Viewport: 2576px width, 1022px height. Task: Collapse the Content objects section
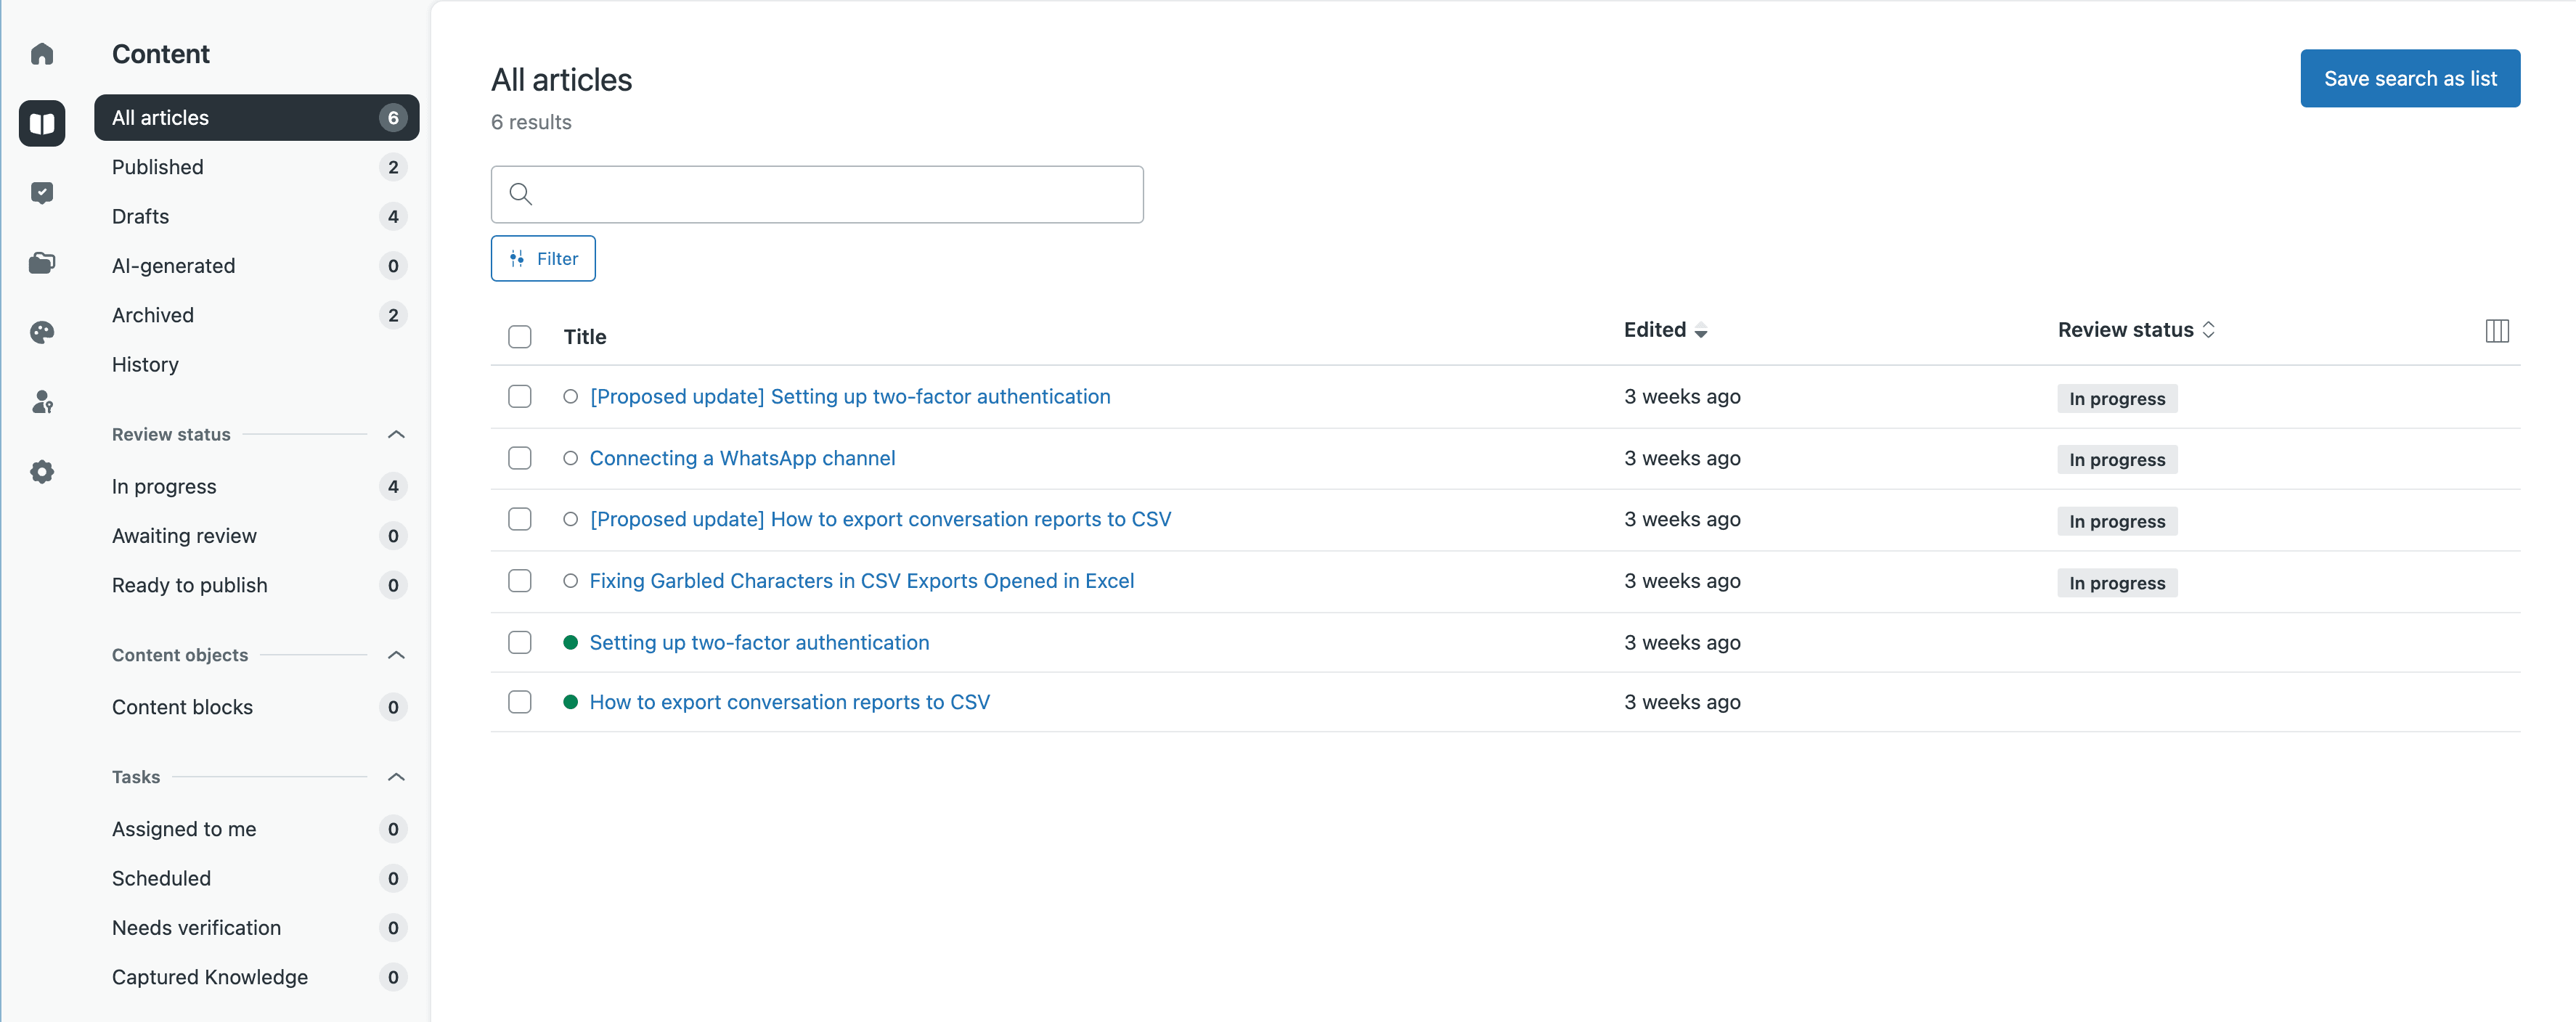tap(396, 655)
